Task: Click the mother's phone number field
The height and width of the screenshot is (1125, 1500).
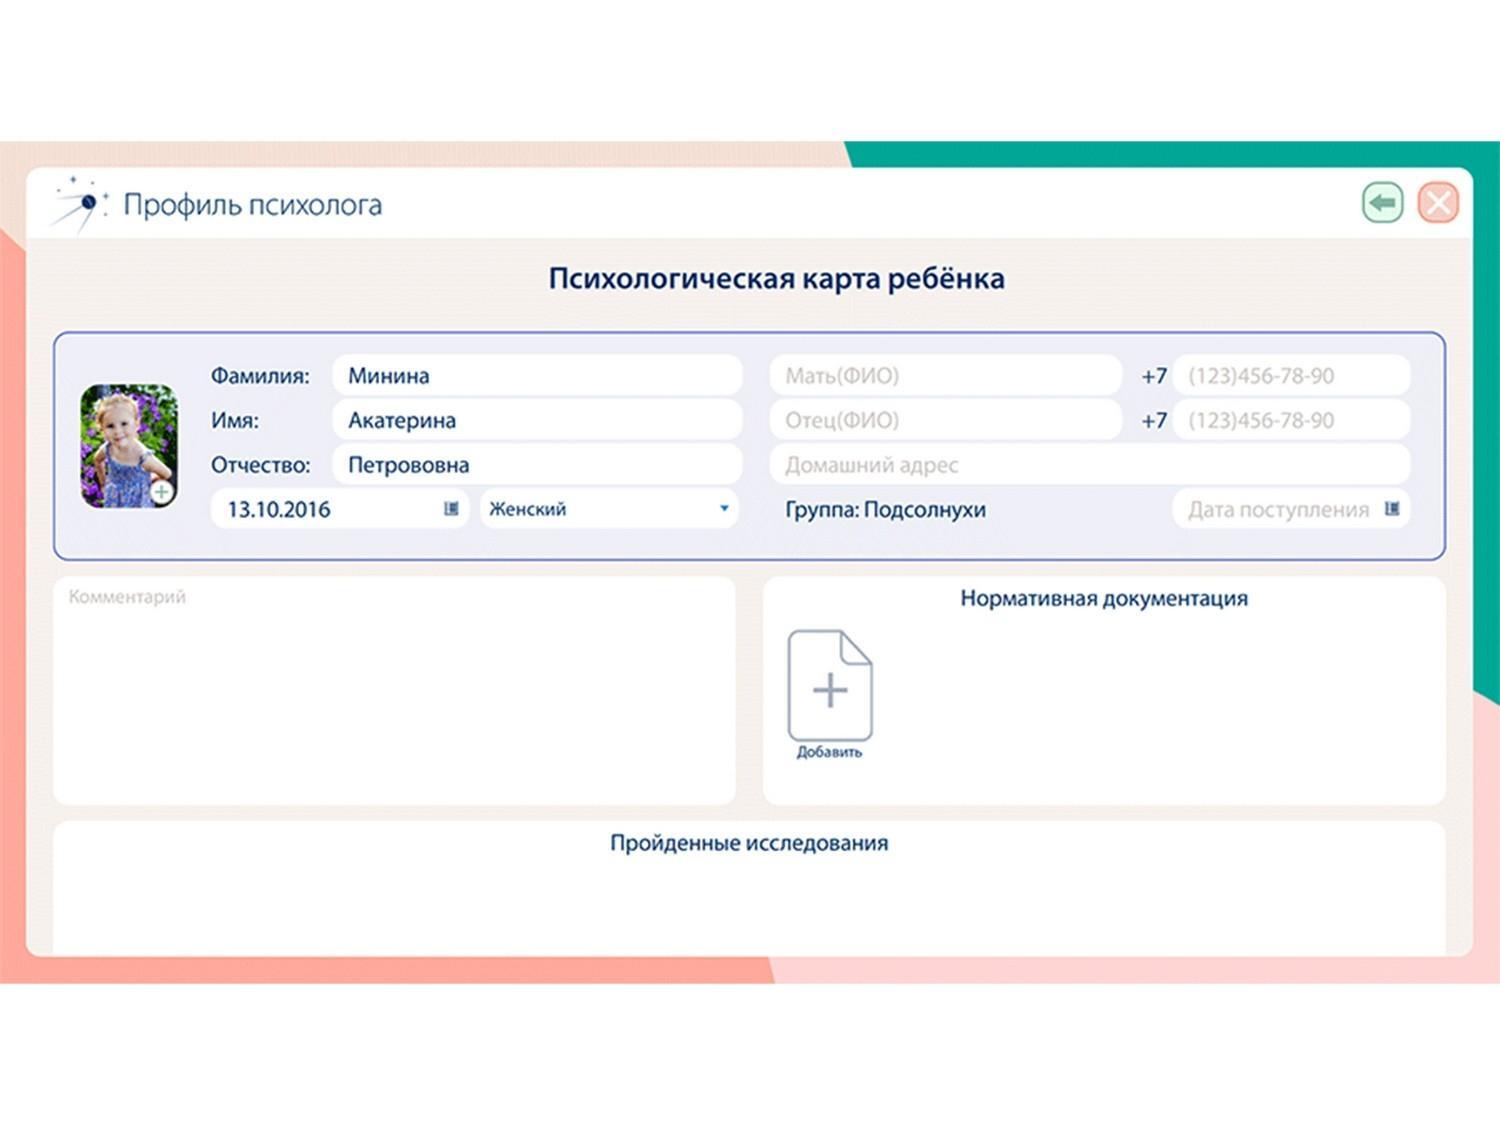Action: coord(1290,376)
